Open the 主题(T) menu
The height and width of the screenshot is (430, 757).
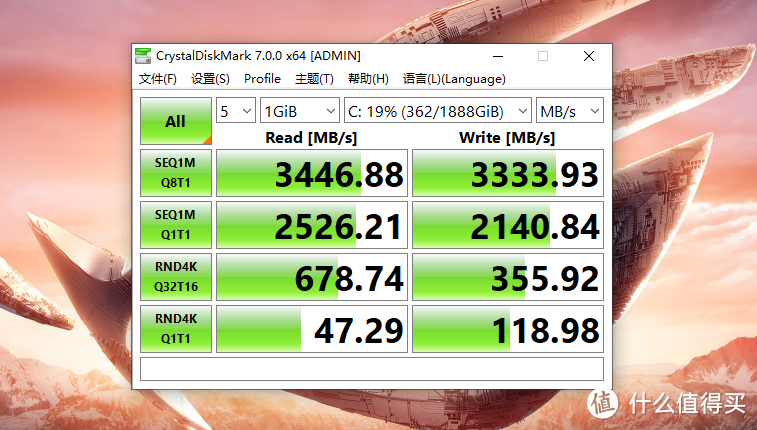pyautogui.click(x=314, y=79)
